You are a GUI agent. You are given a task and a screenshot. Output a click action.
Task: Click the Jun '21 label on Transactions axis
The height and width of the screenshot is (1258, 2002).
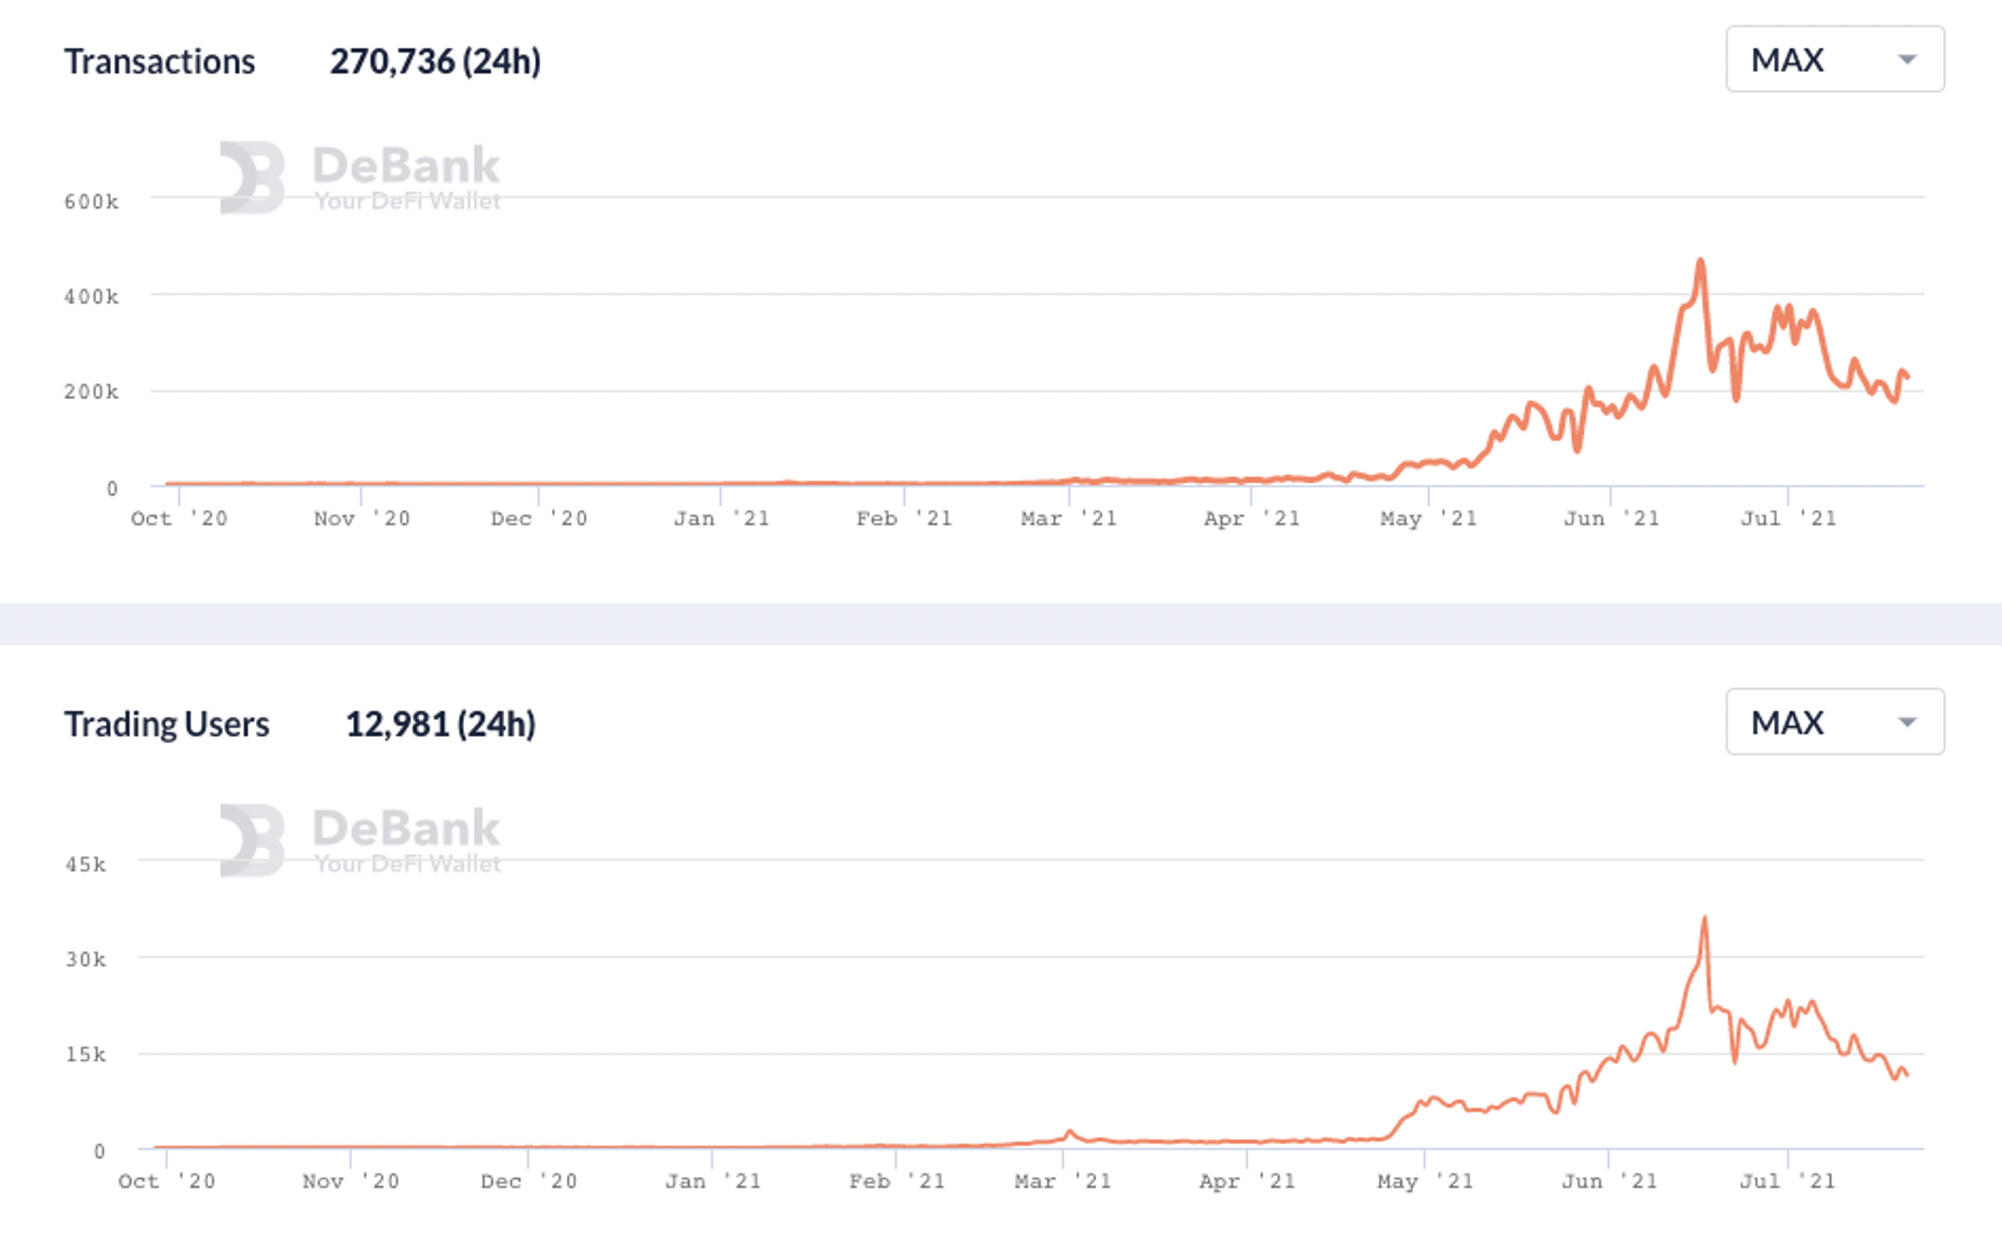pyautogui.click(x=1611, y=519)
